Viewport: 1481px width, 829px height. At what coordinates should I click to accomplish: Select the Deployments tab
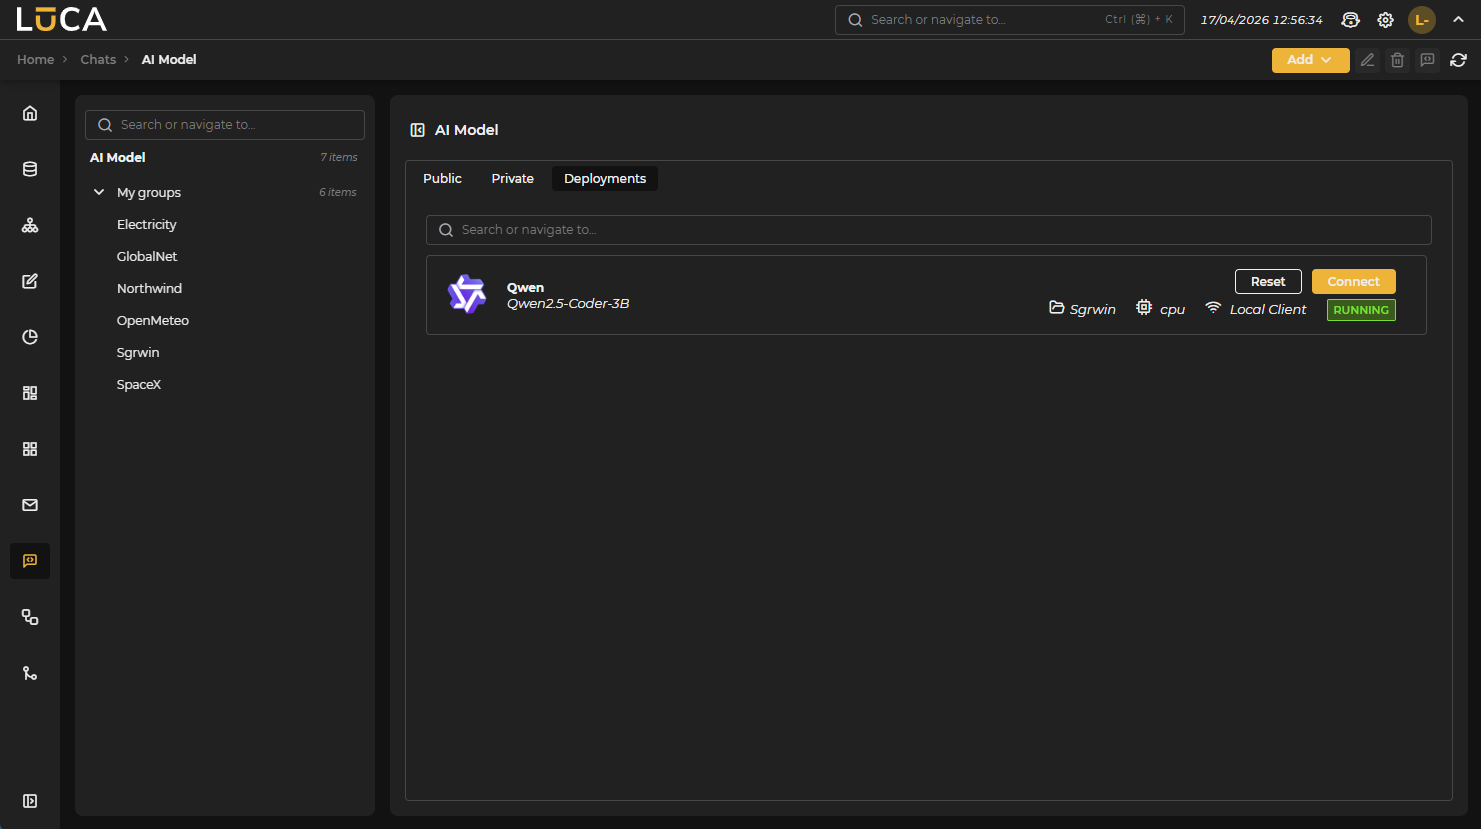605,179
